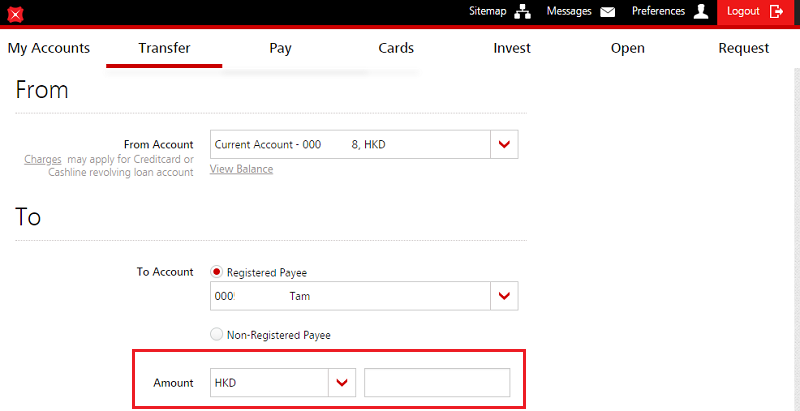Image resolution: width=800 pixels, height=411 pixels.
Task: Open the Messages envelope icon
Action: tap(607, 12)
